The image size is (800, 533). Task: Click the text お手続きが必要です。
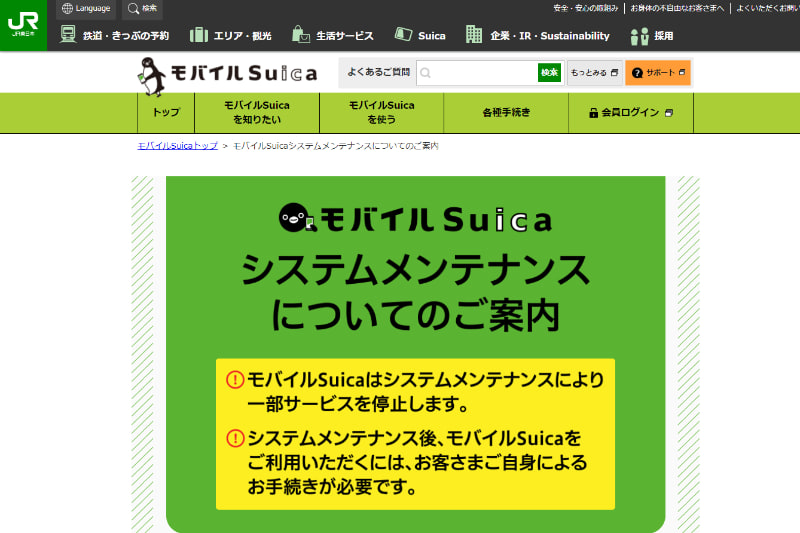(332, 487)
